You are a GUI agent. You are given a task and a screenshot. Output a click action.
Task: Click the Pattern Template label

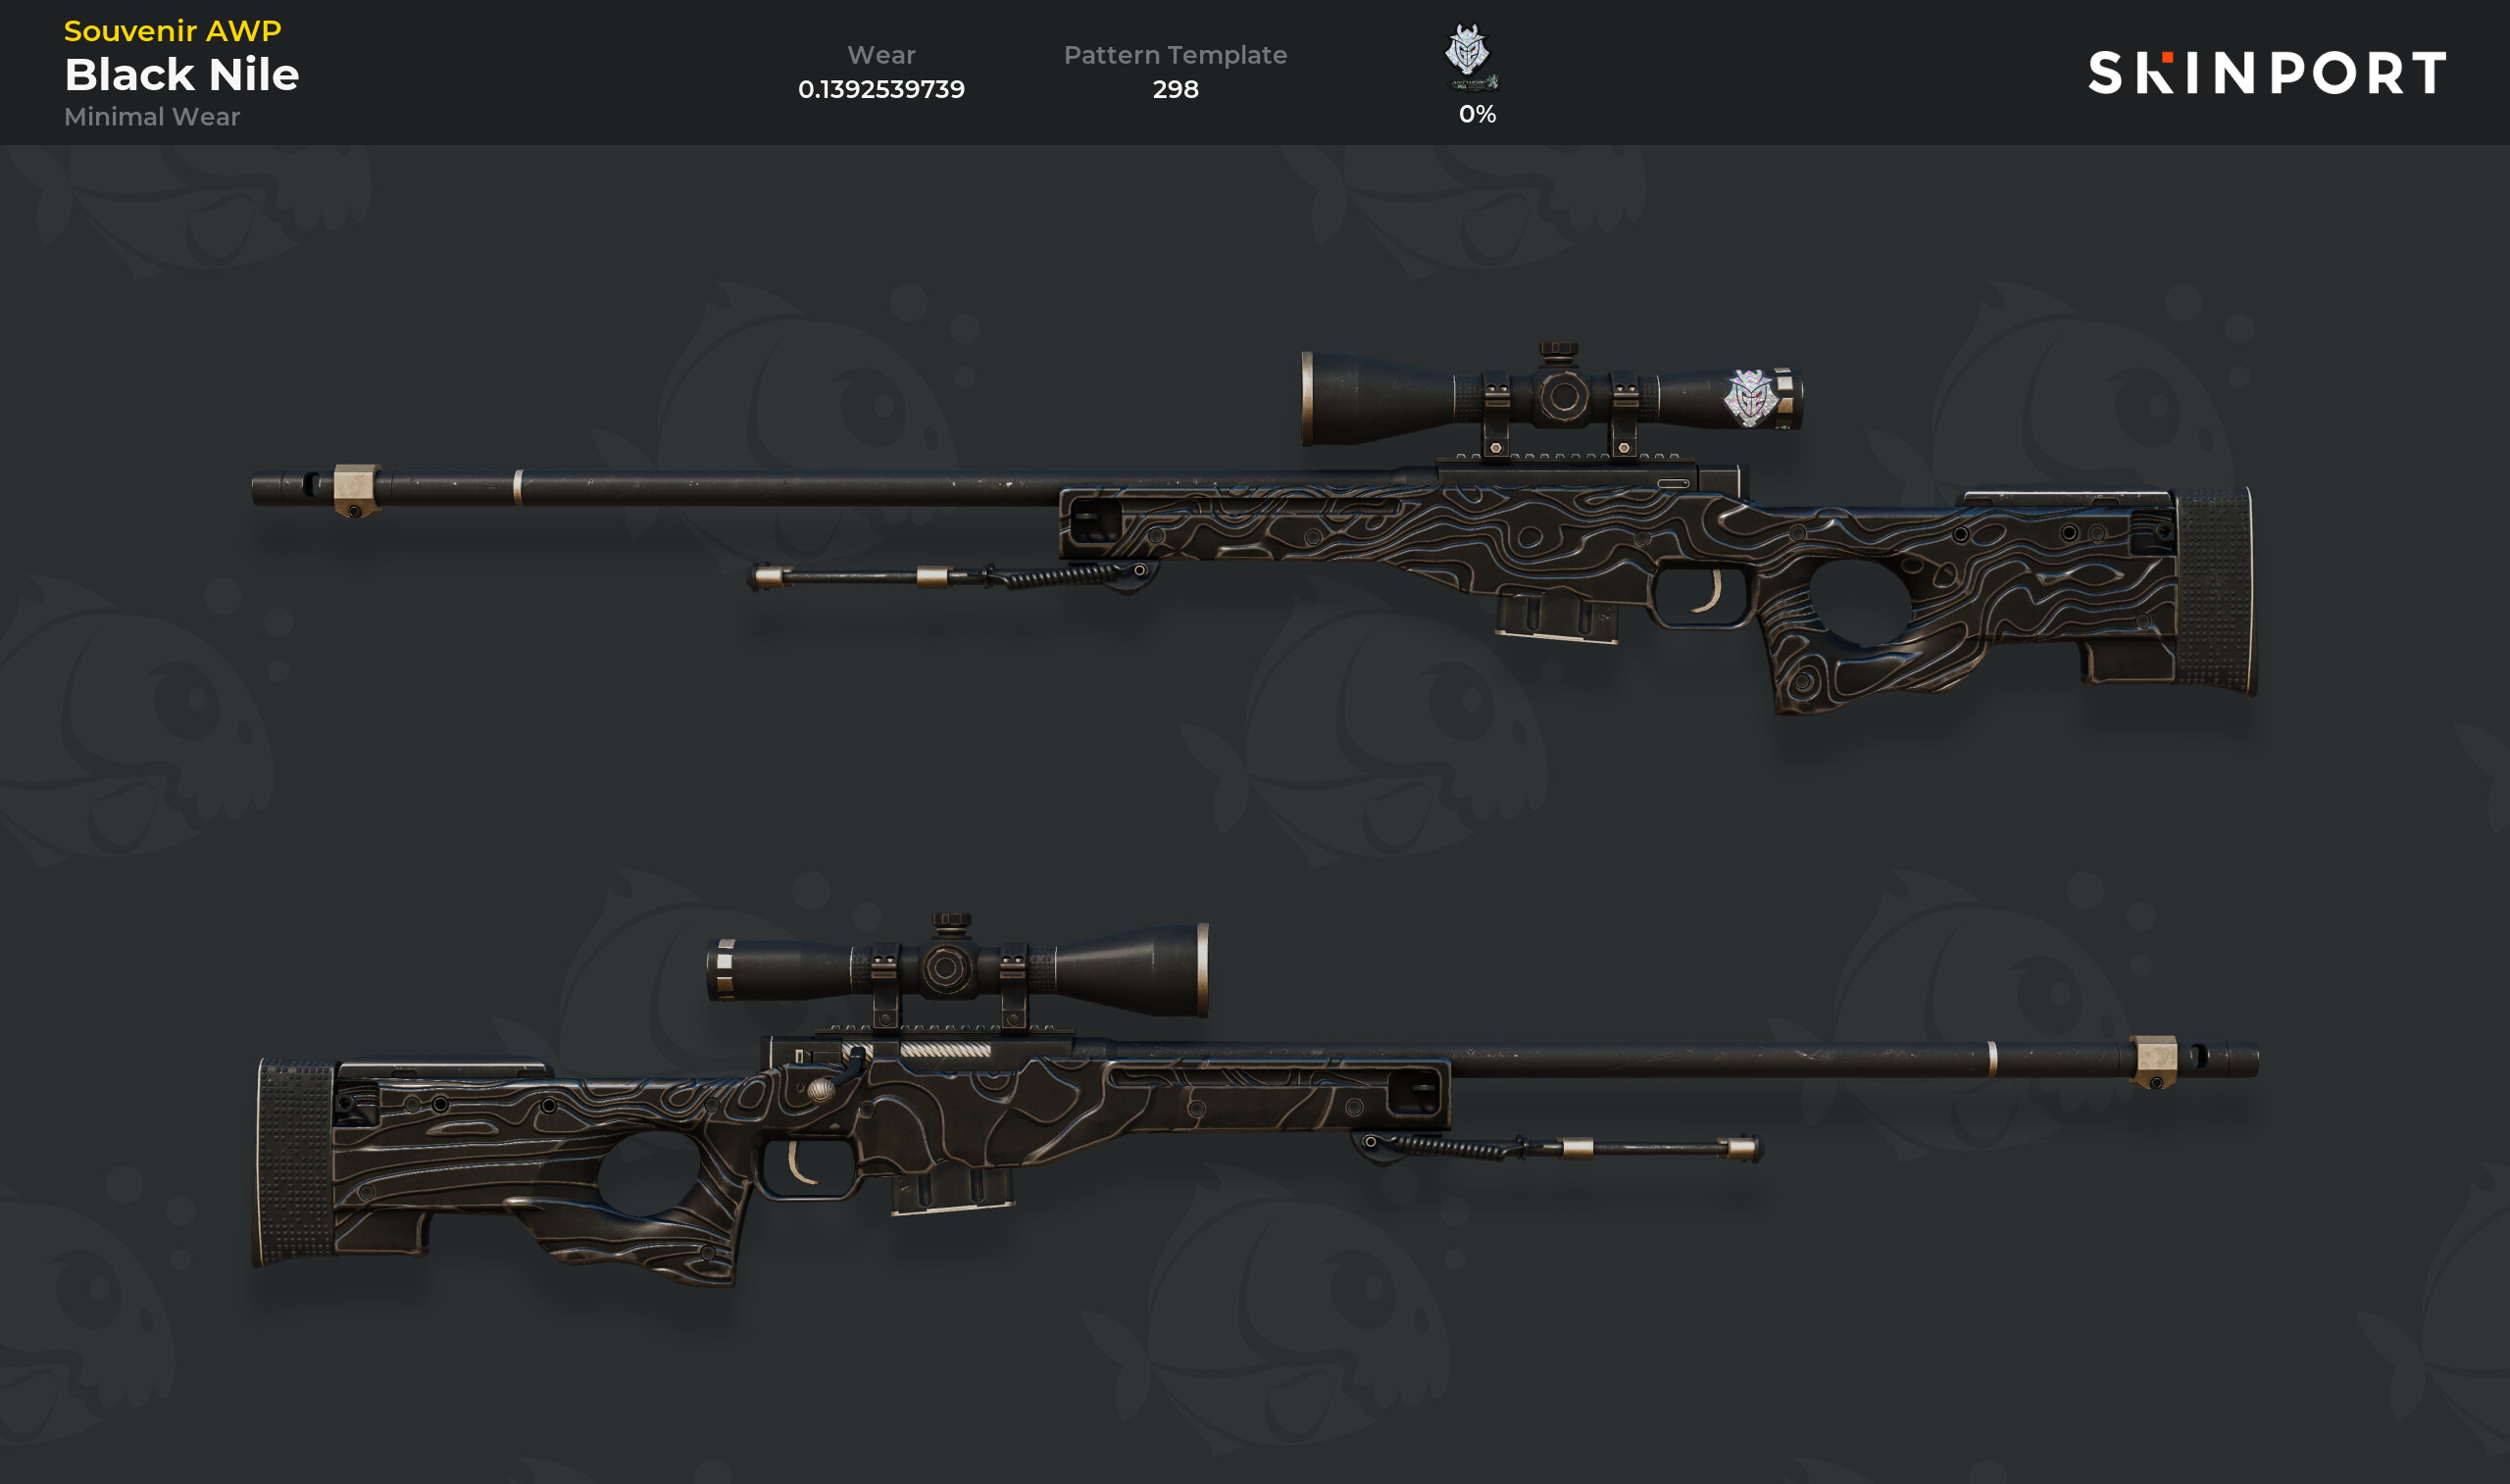(1175, 55)
